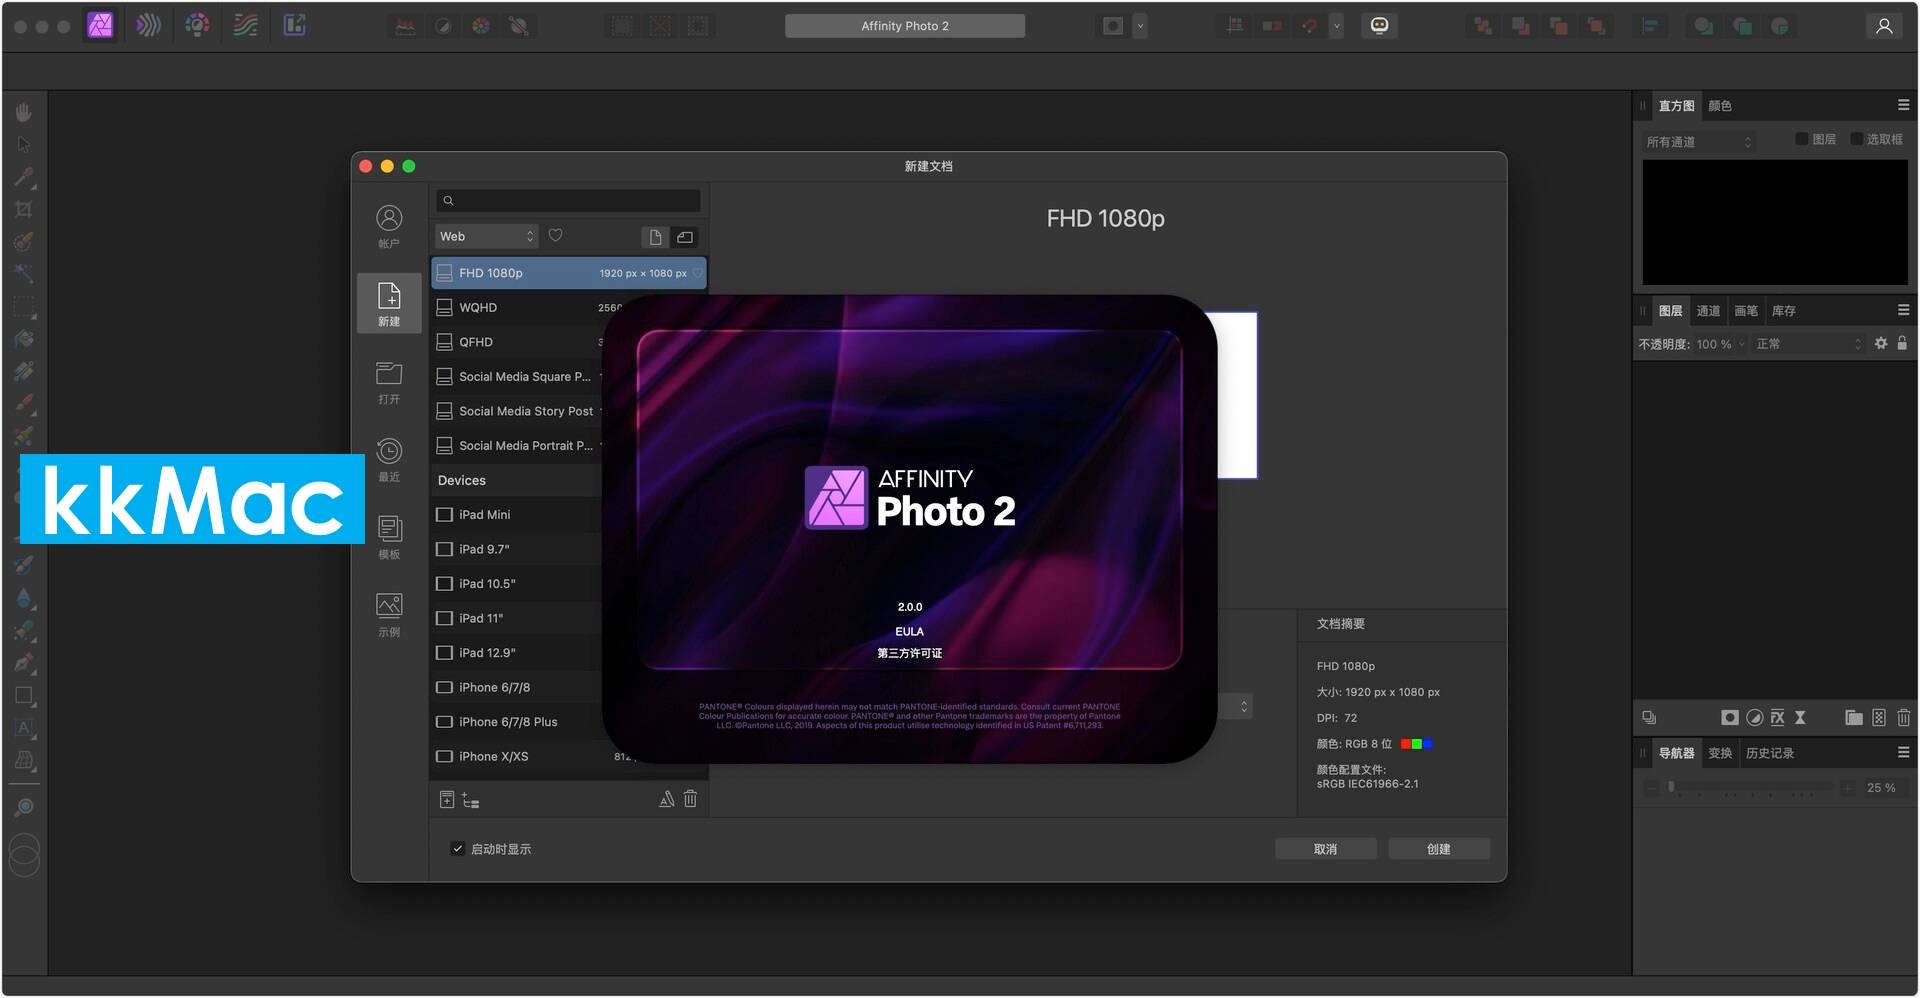This screenshot has height=998, width=1920.
Task: Click the quick mask toolbar icon
Action: [x=1113, y=26]
